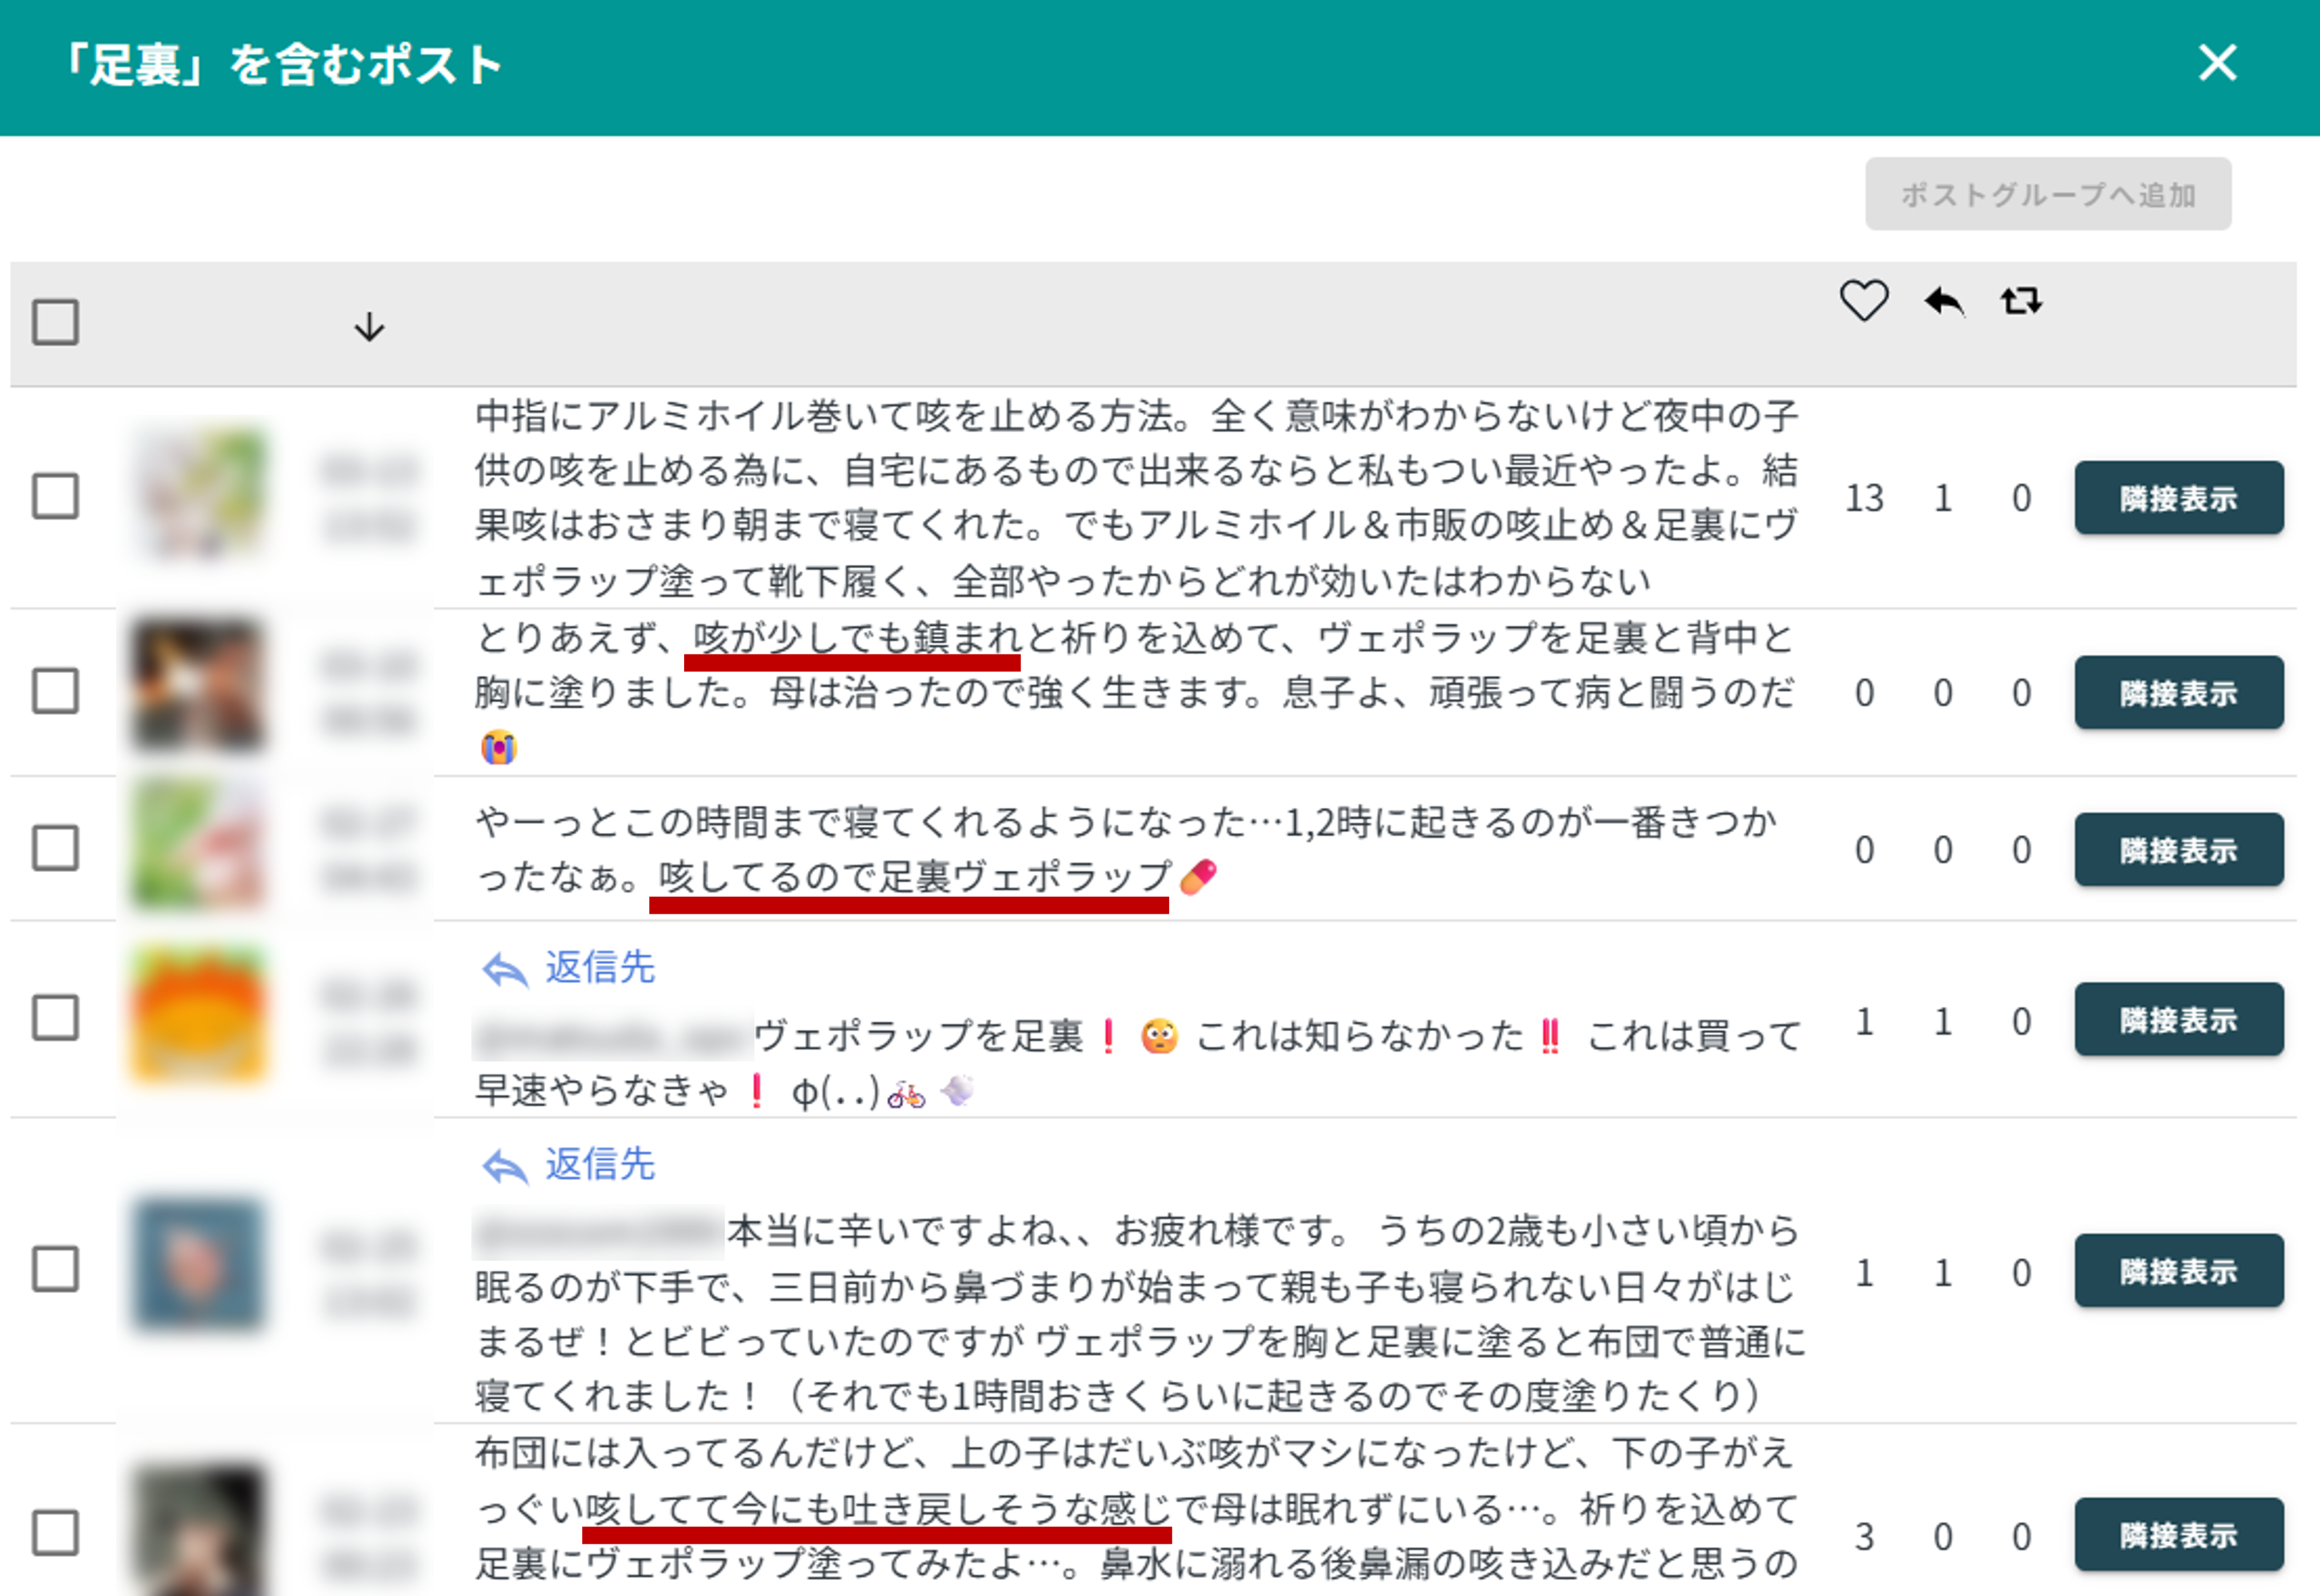This screenshot has height=1596, width=2320.
Task: Click 隣接表示 for 本当に辛いですよね post
Action: click(x=2178, y=1271)
